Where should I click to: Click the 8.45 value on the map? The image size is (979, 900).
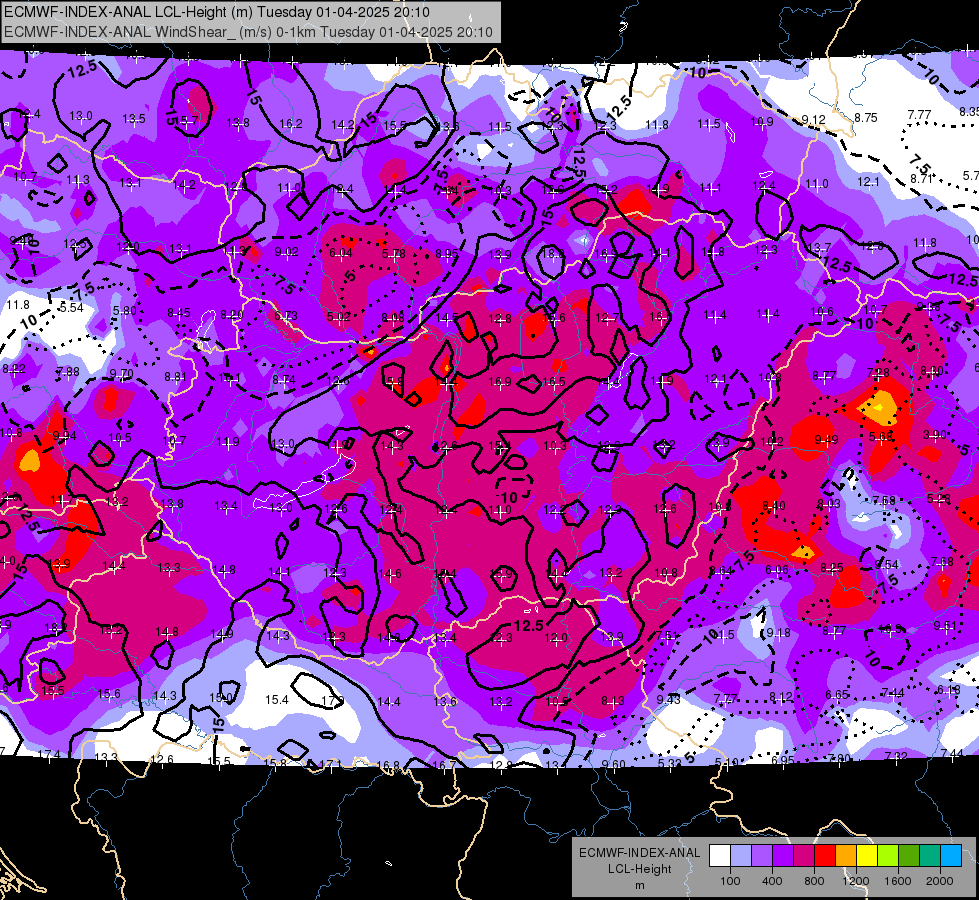click(x=179, y=312)
